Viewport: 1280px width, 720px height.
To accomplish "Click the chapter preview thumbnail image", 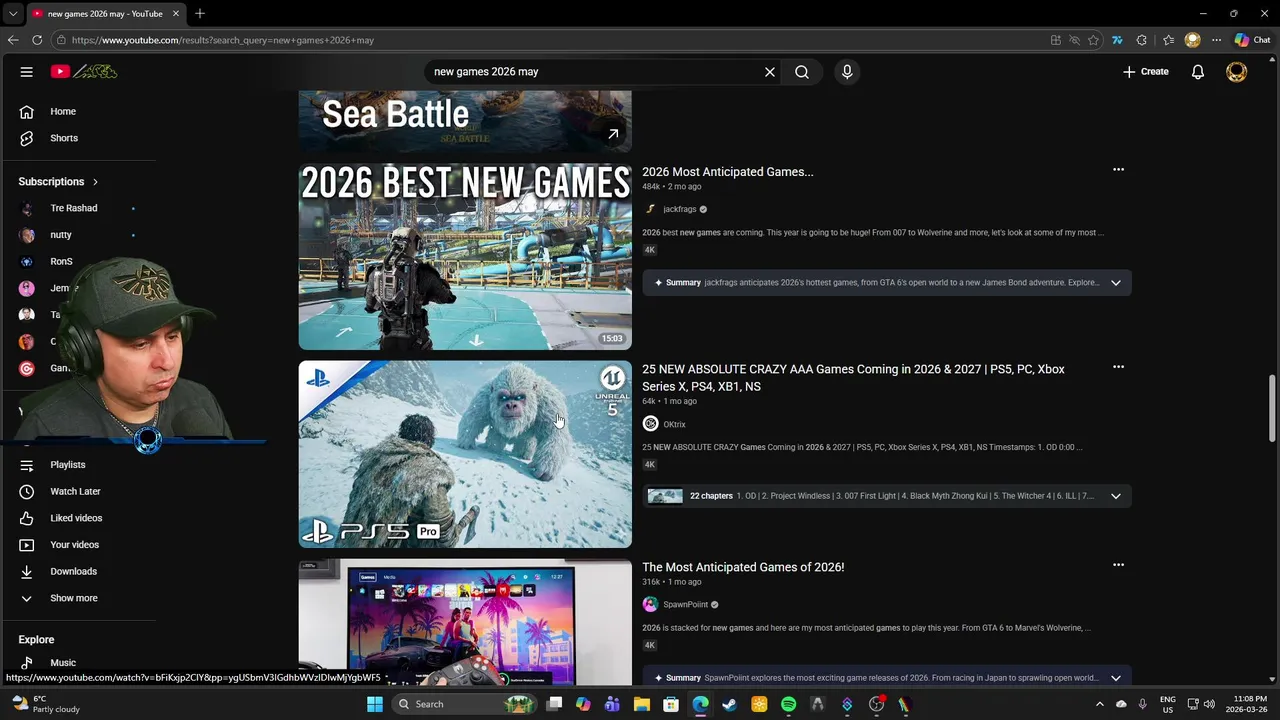I will pos(665,496).
